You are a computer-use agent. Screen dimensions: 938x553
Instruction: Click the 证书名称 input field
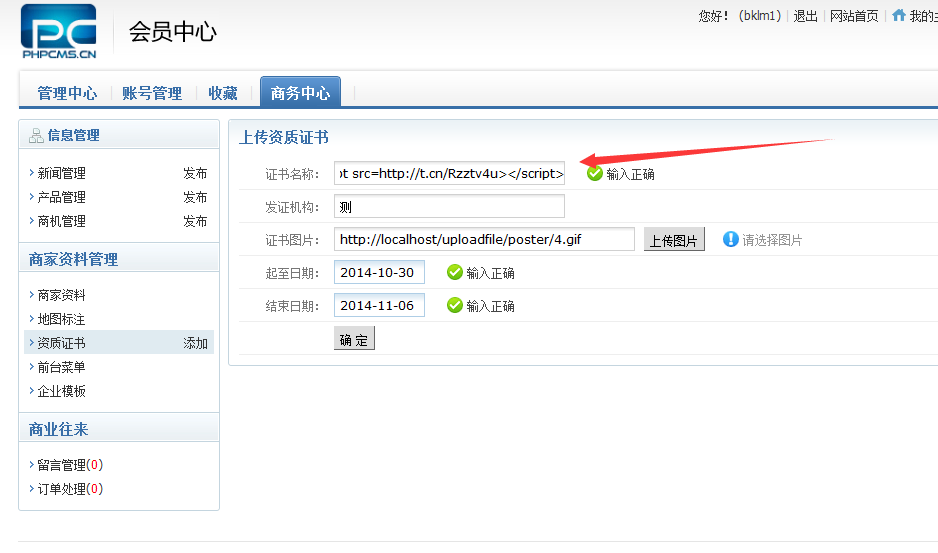(449, 173)
